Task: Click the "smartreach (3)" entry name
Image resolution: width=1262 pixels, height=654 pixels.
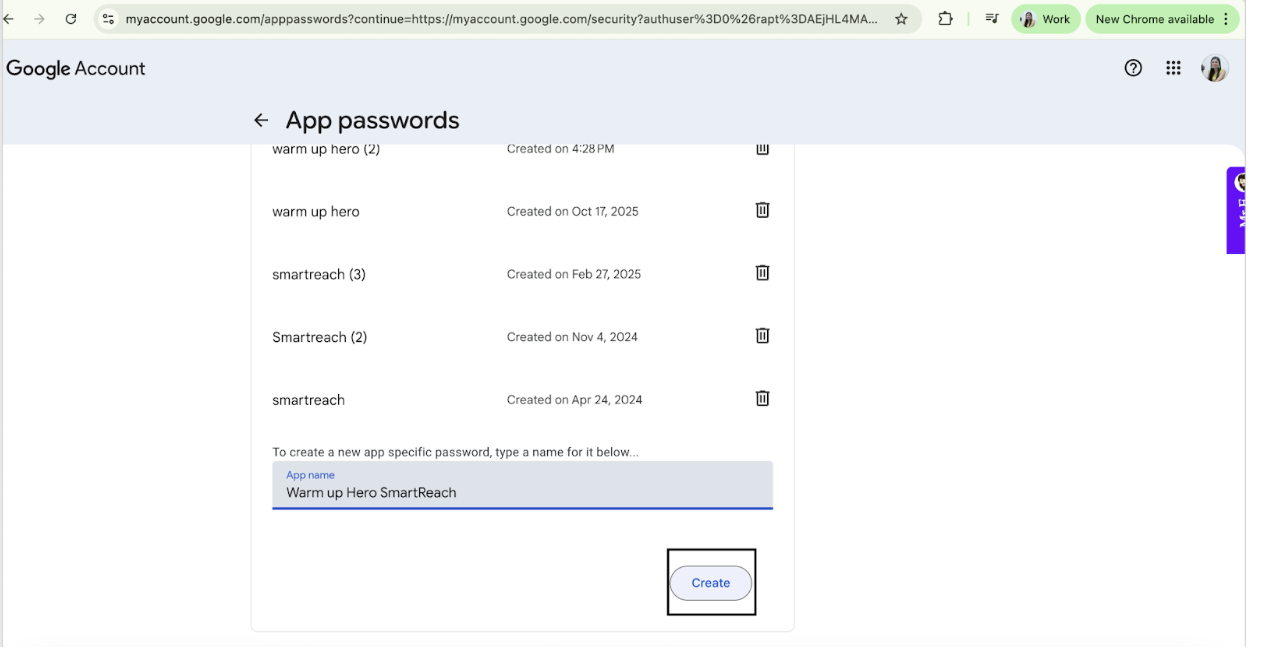Action: tap(319, 274)
